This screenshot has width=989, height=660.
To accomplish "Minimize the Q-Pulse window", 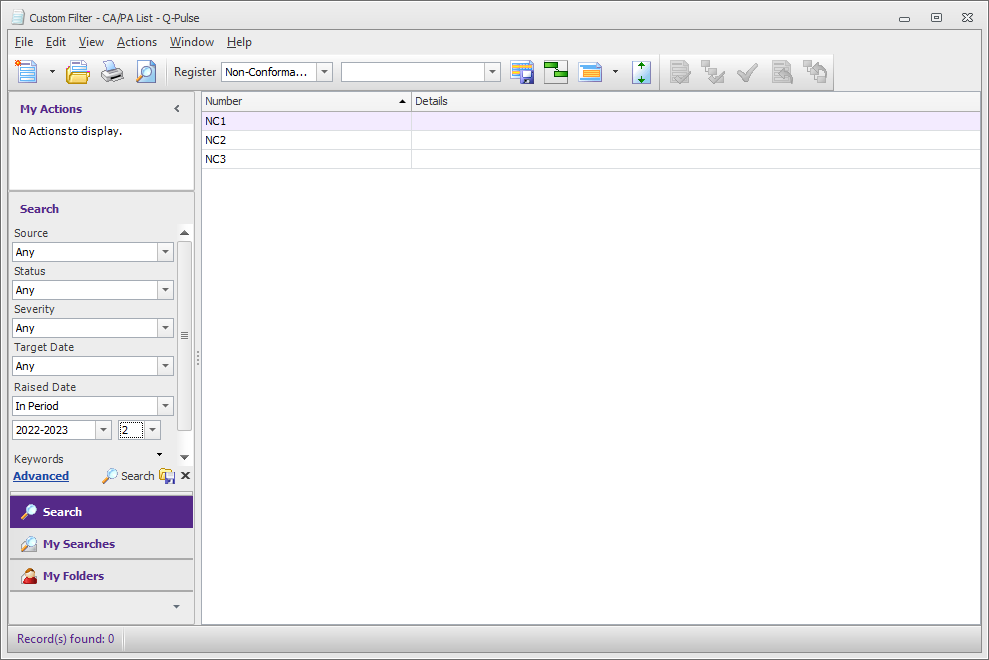I will coord(904,18).
